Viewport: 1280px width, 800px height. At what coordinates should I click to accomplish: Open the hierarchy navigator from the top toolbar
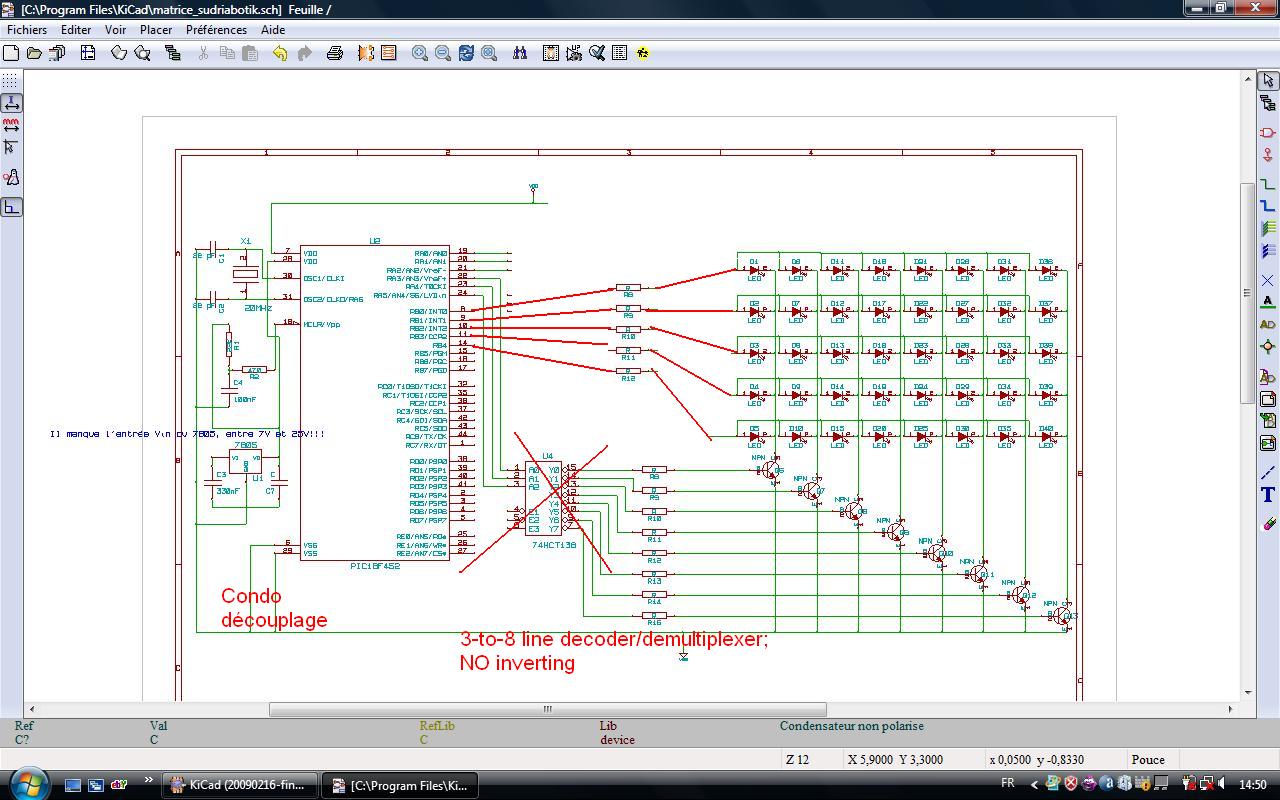pyautogui.click(x=173, y=53)
